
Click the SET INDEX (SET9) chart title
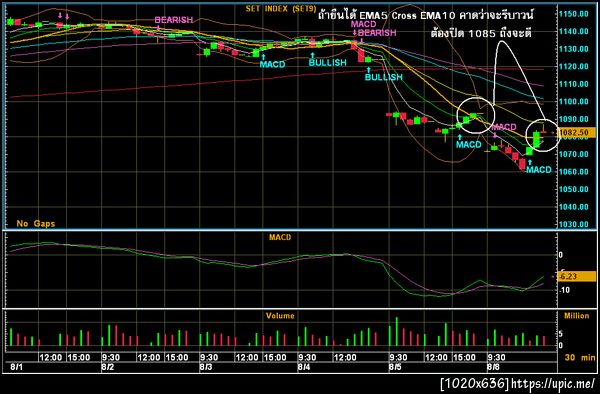pos(280,9)
